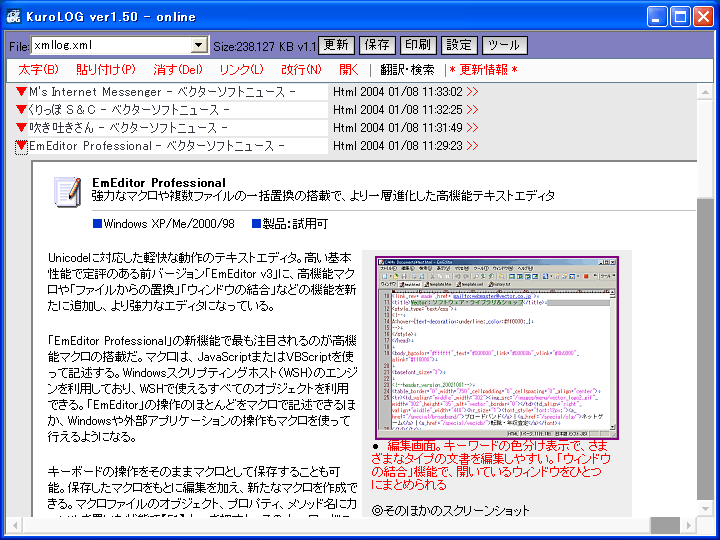The width and height of the screenshot is (720, 540).
Task: Click the 製品:試用可 label
Action: [295, 224]
